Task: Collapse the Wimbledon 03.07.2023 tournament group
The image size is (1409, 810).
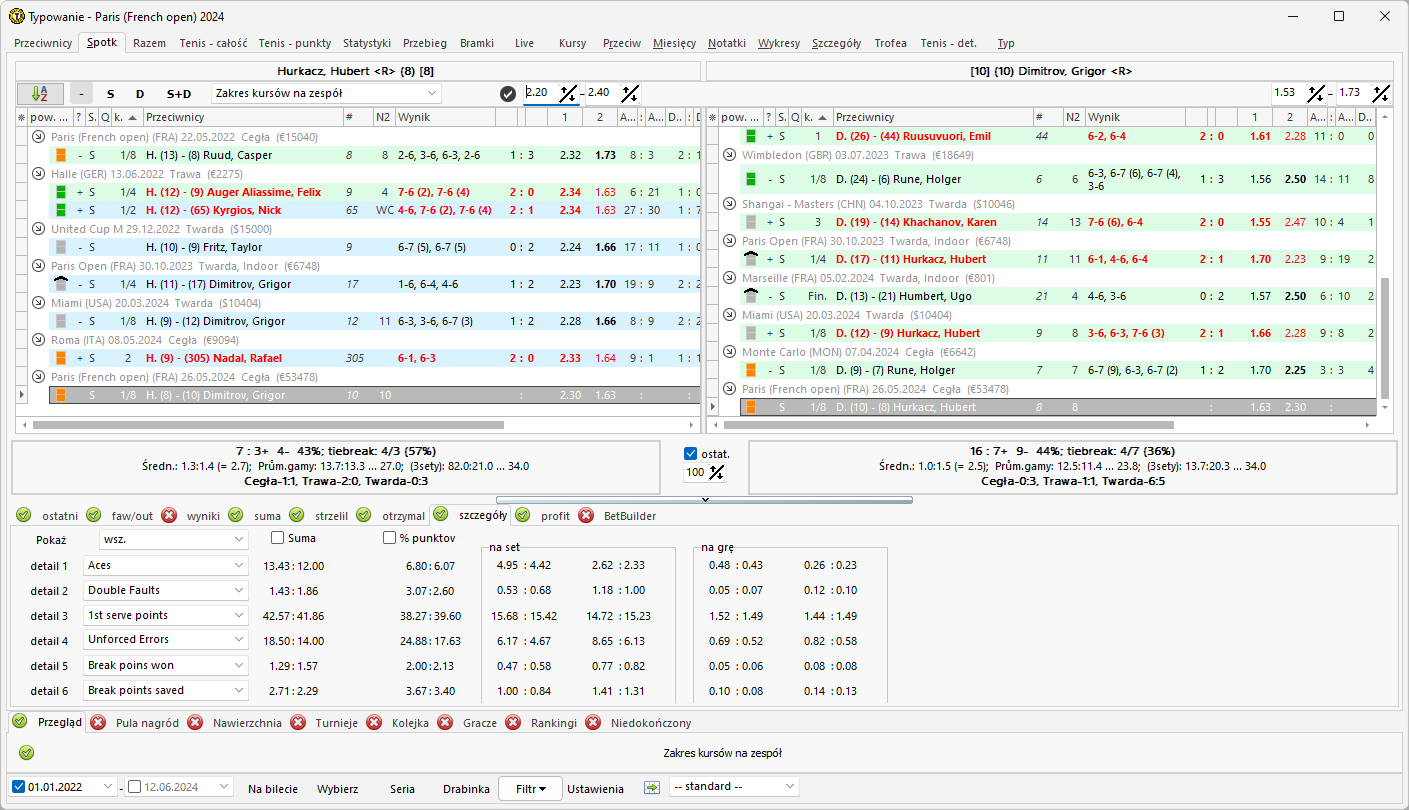Action: [x=730, y=155]
